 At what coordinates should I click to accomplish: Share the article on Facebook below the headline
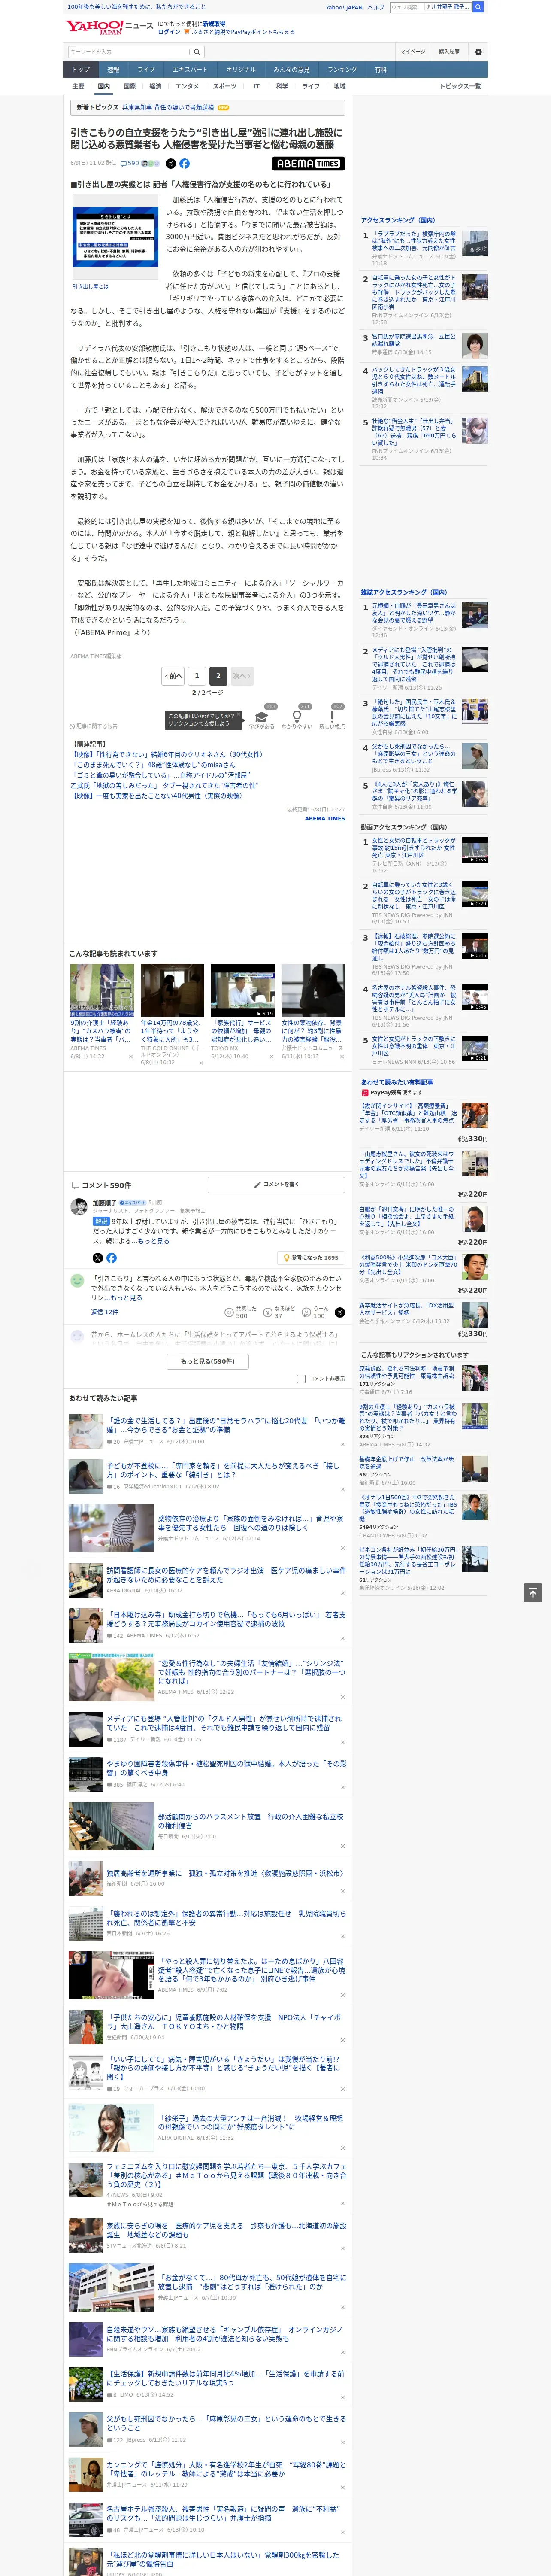point(184,163)
